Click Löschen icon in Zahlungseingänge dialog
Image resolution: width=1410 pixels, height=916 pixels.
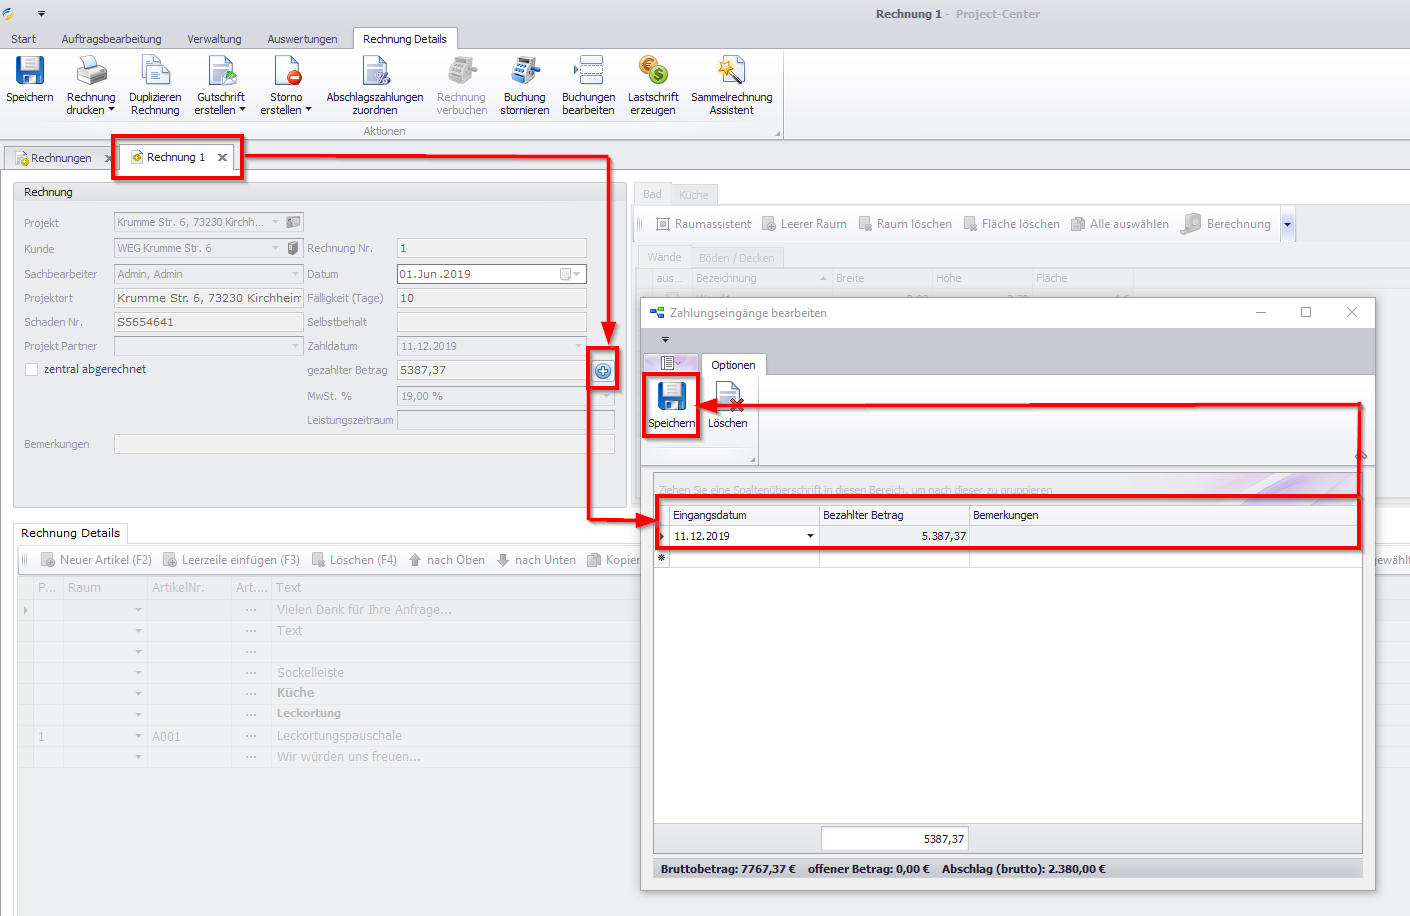tap(728, 398)
